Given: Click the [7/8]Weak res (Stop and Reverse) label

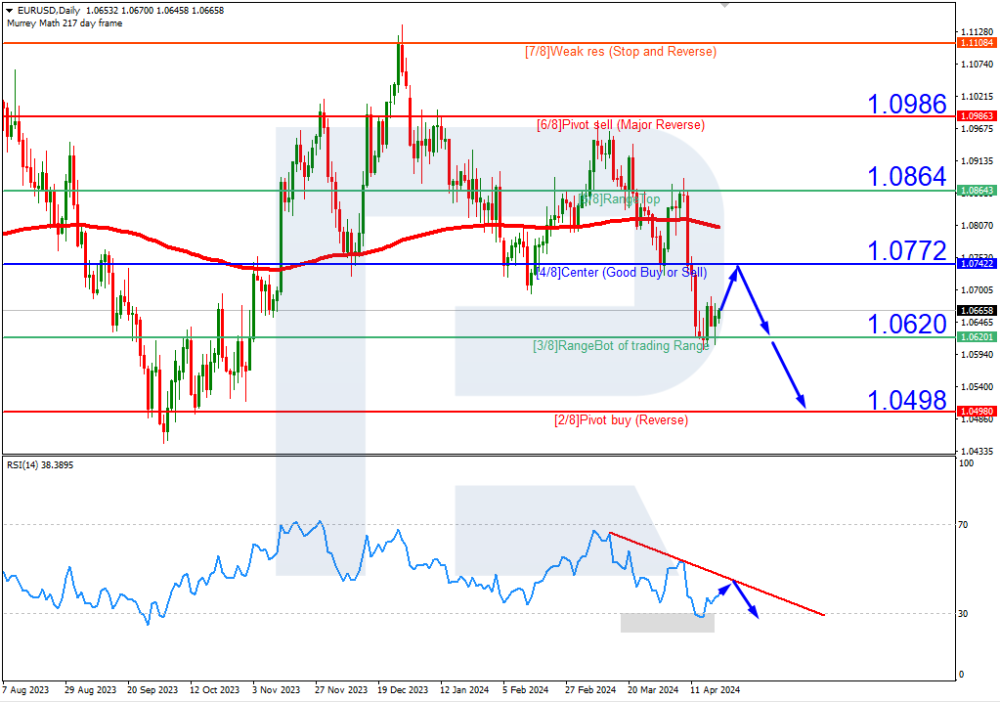Looking at the screenshot, I should tap(621, 52).
